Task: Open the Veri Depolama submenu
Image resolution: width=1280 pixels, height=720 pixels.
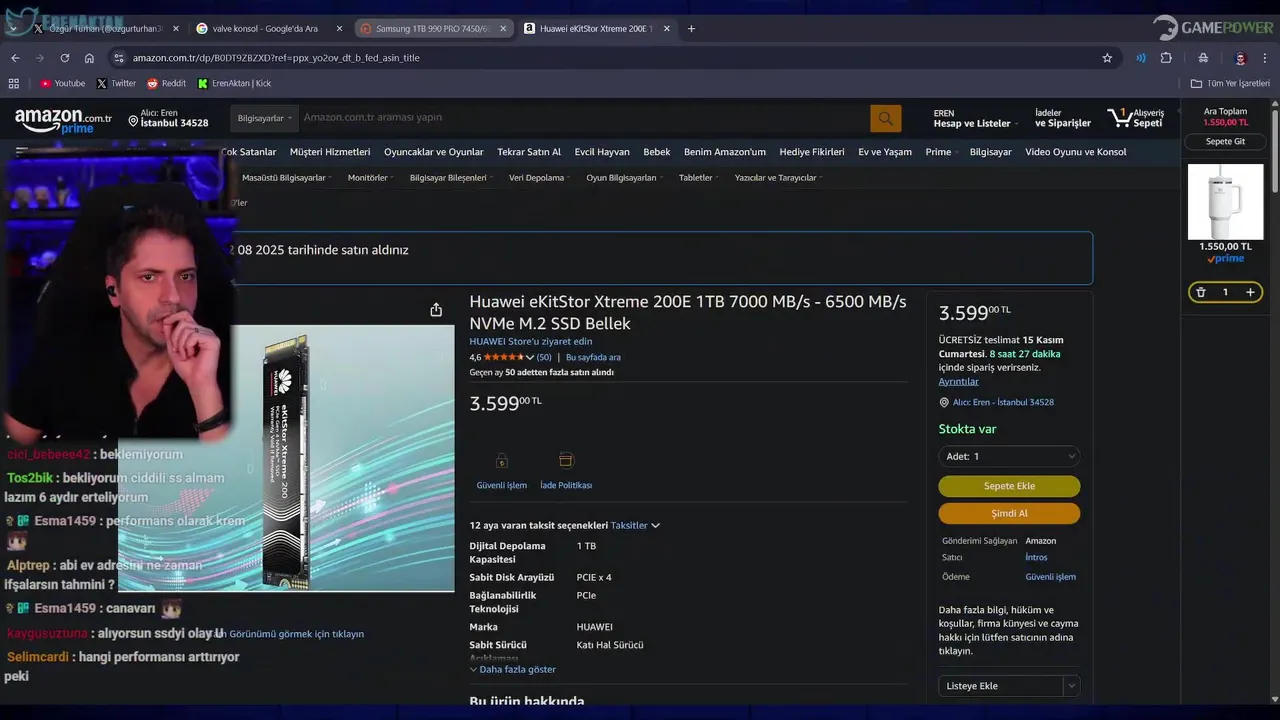Action: pos(539,178)
